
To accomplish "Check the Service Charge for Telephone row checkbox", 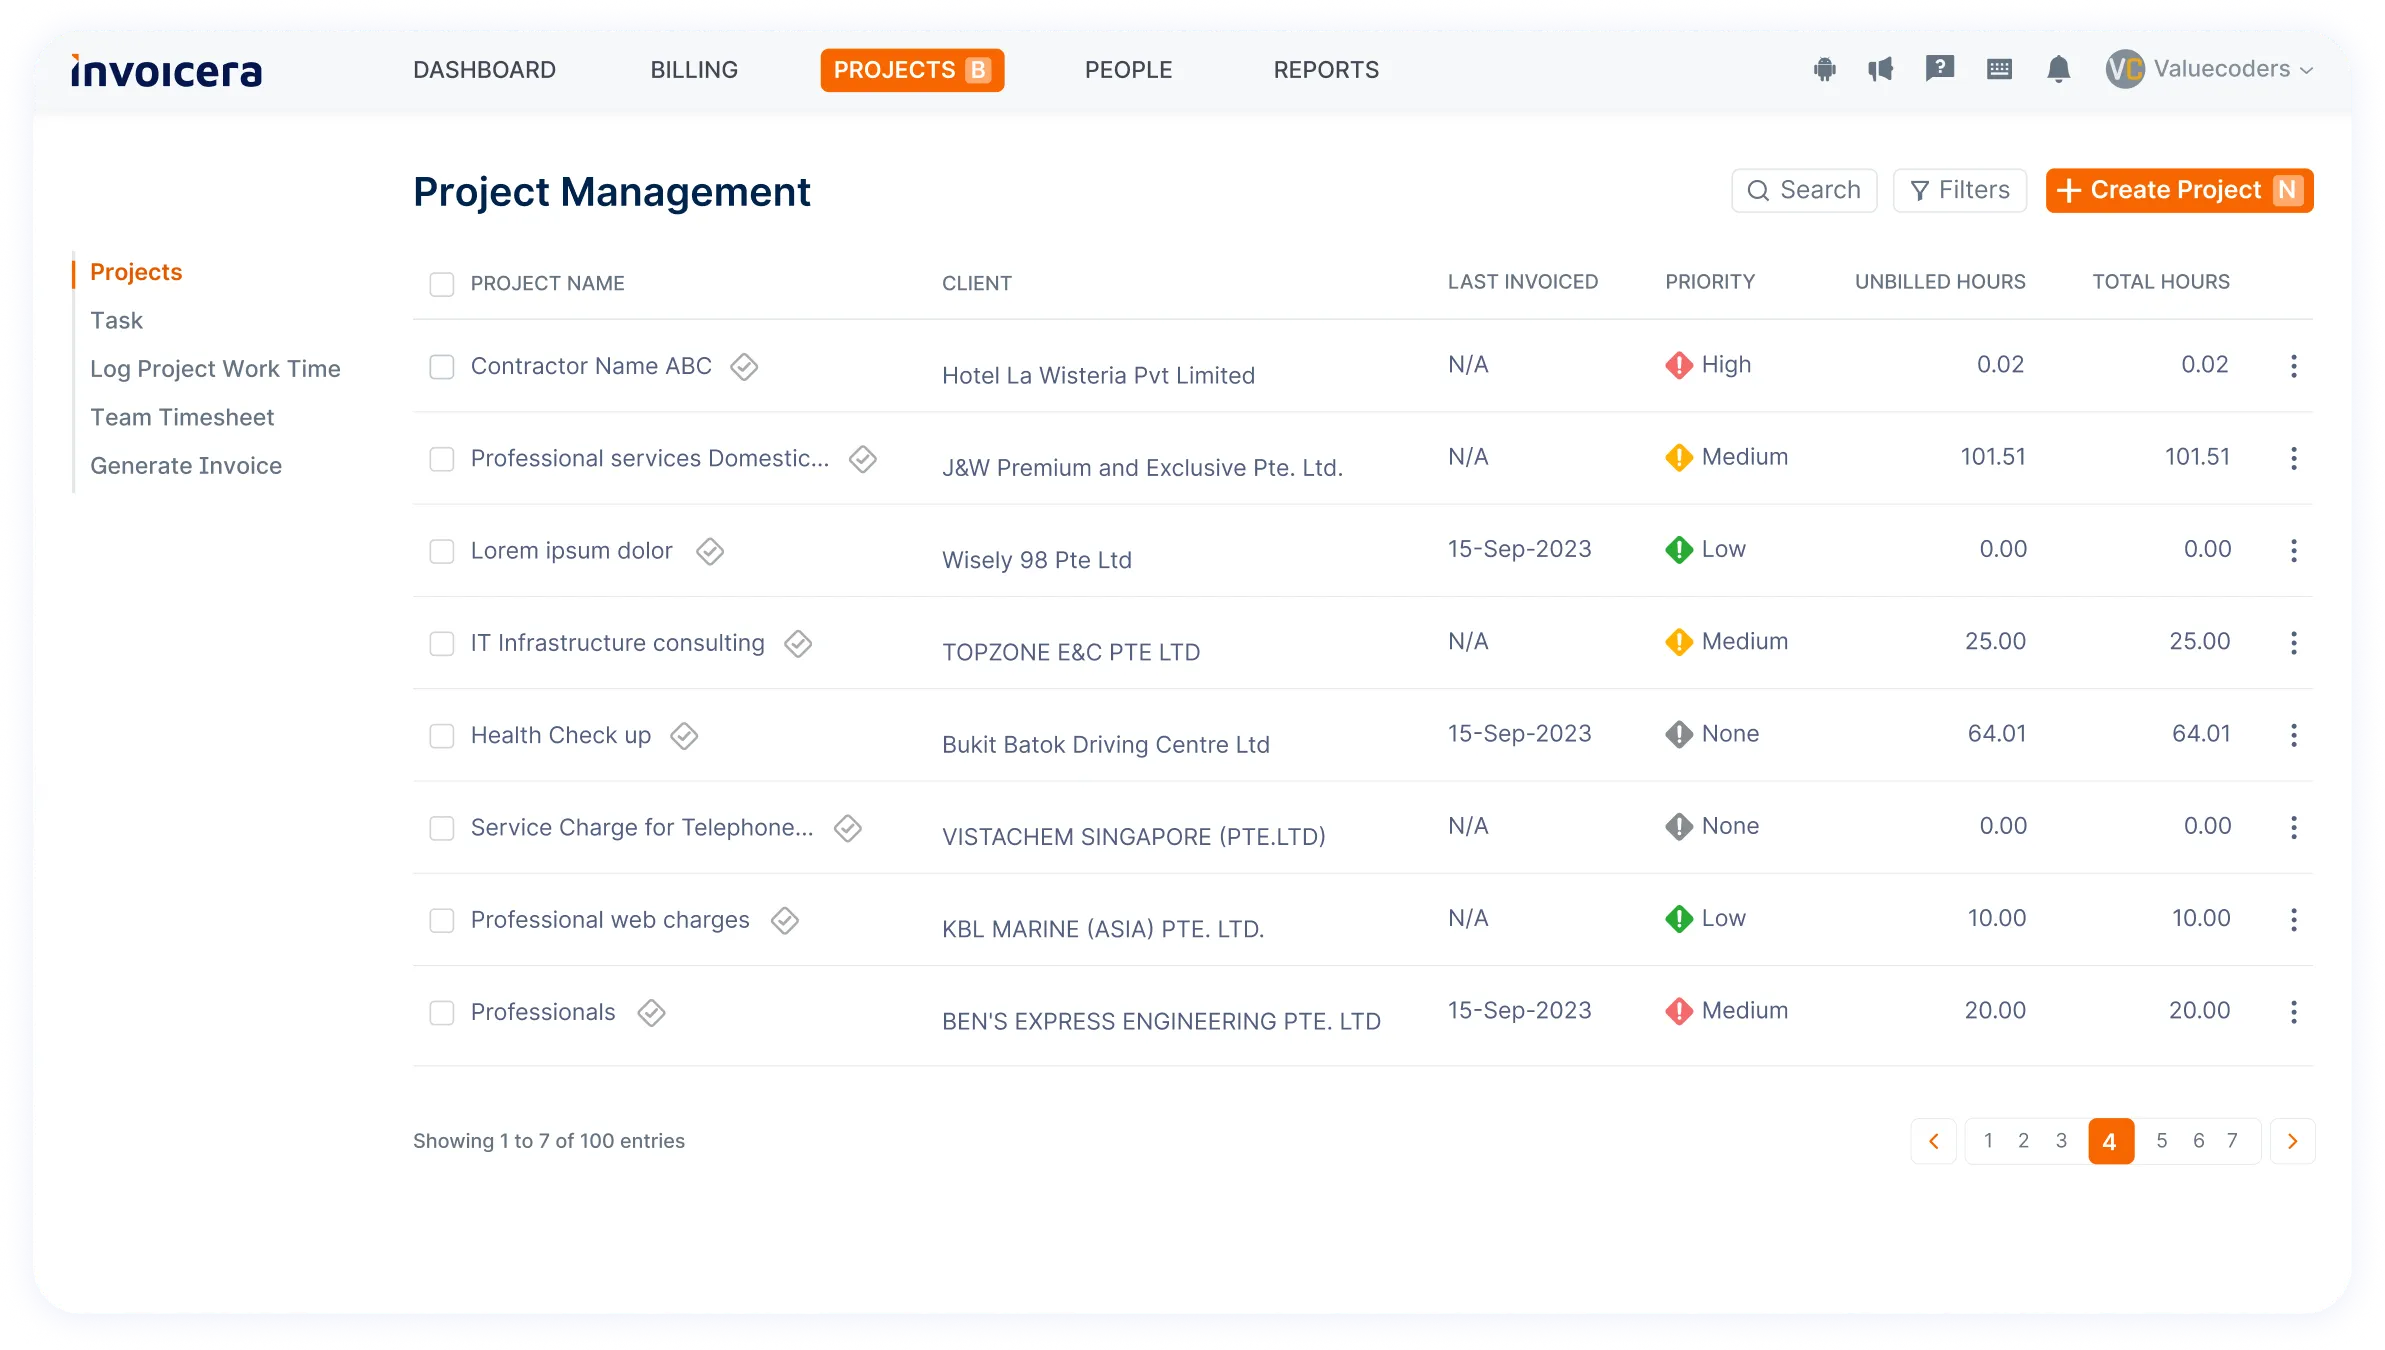I will 442,828.
